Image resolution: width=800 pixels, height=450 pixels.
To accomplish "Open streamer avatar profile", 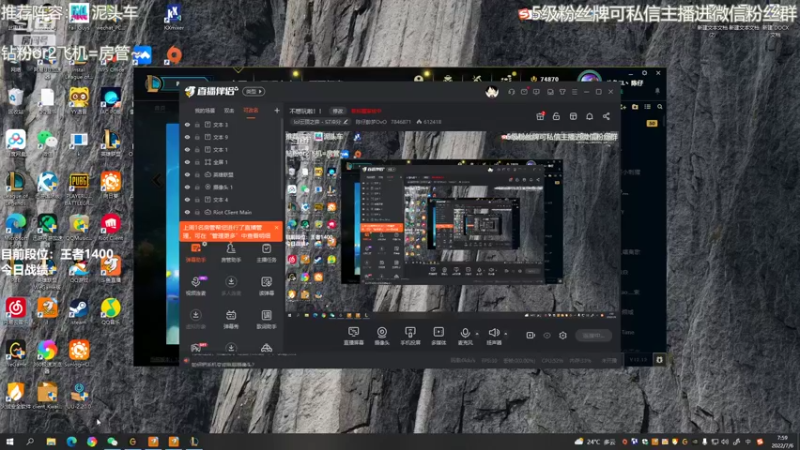I will point(492,92).
